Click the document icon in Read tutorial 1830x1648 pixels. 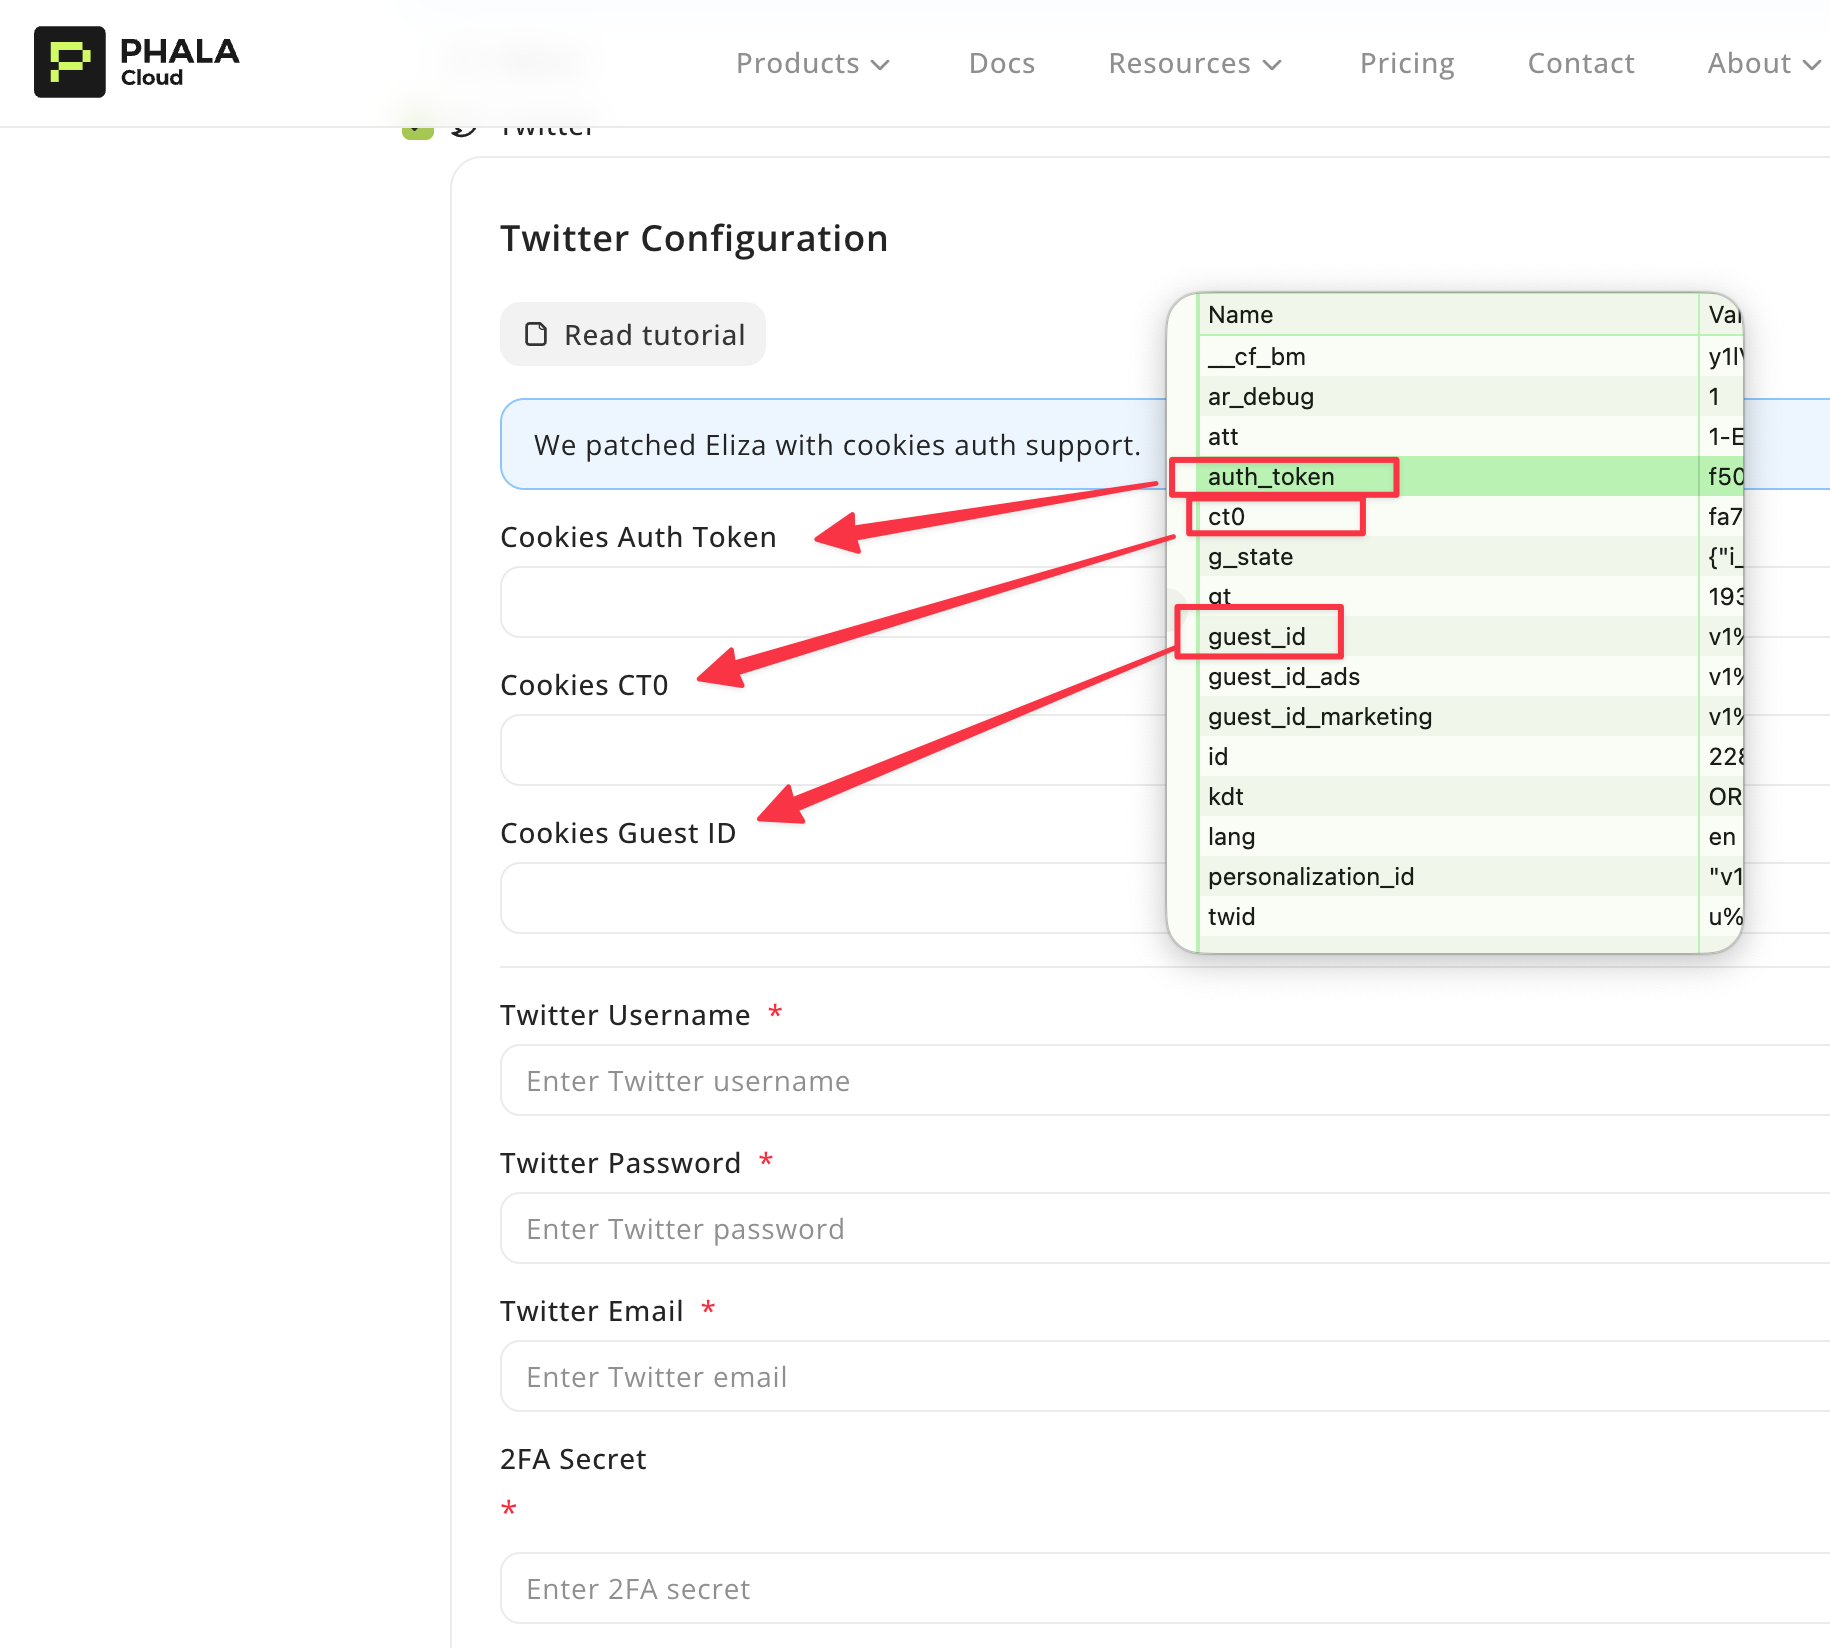537,334
